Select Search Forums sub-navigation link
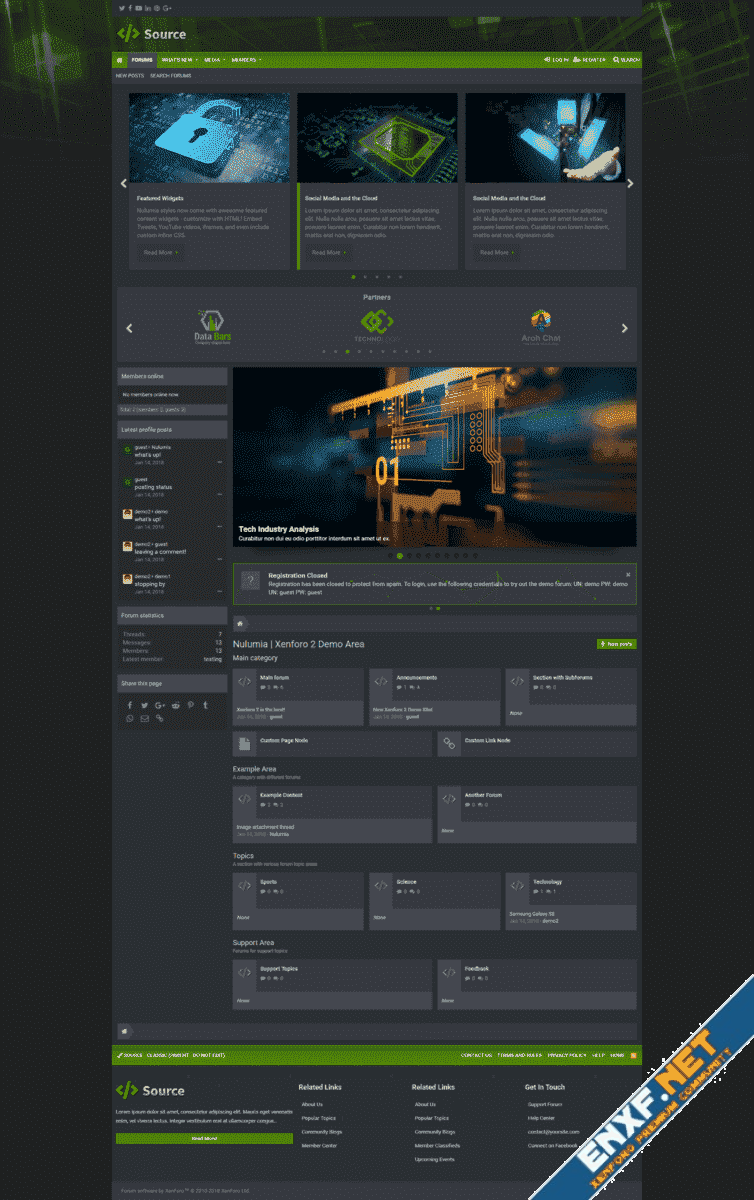Screen dimensions: 754x1200 tap(170, 76)
